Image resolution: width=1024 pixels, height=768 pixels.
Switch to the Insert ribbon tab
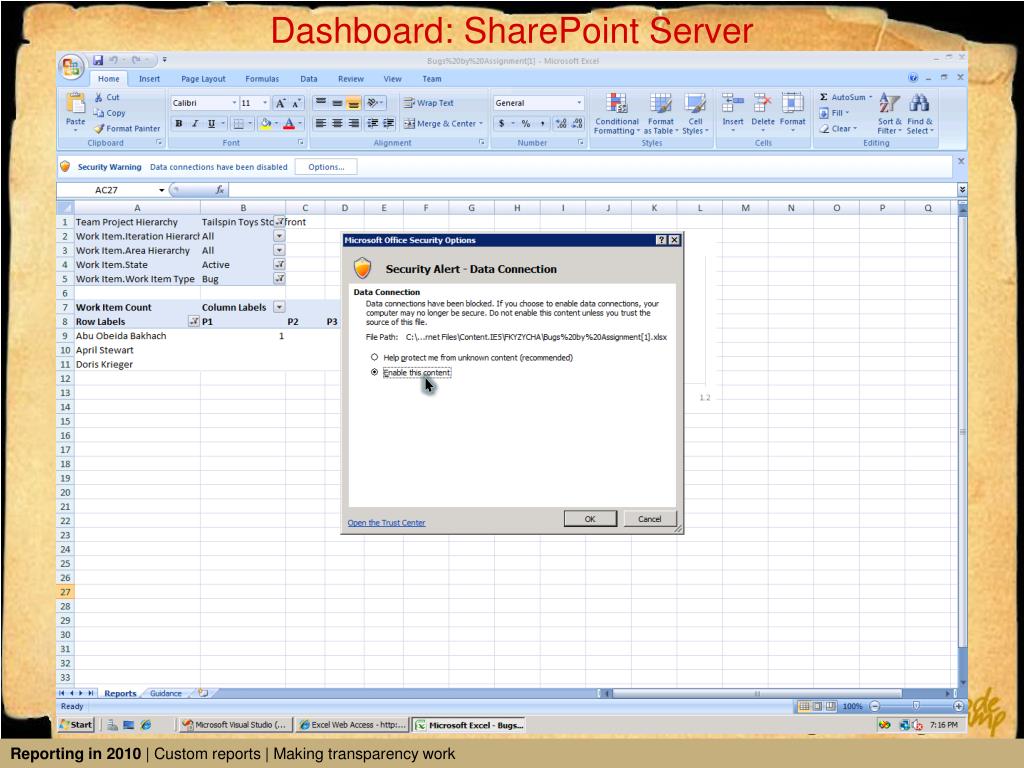click(149, 79)
